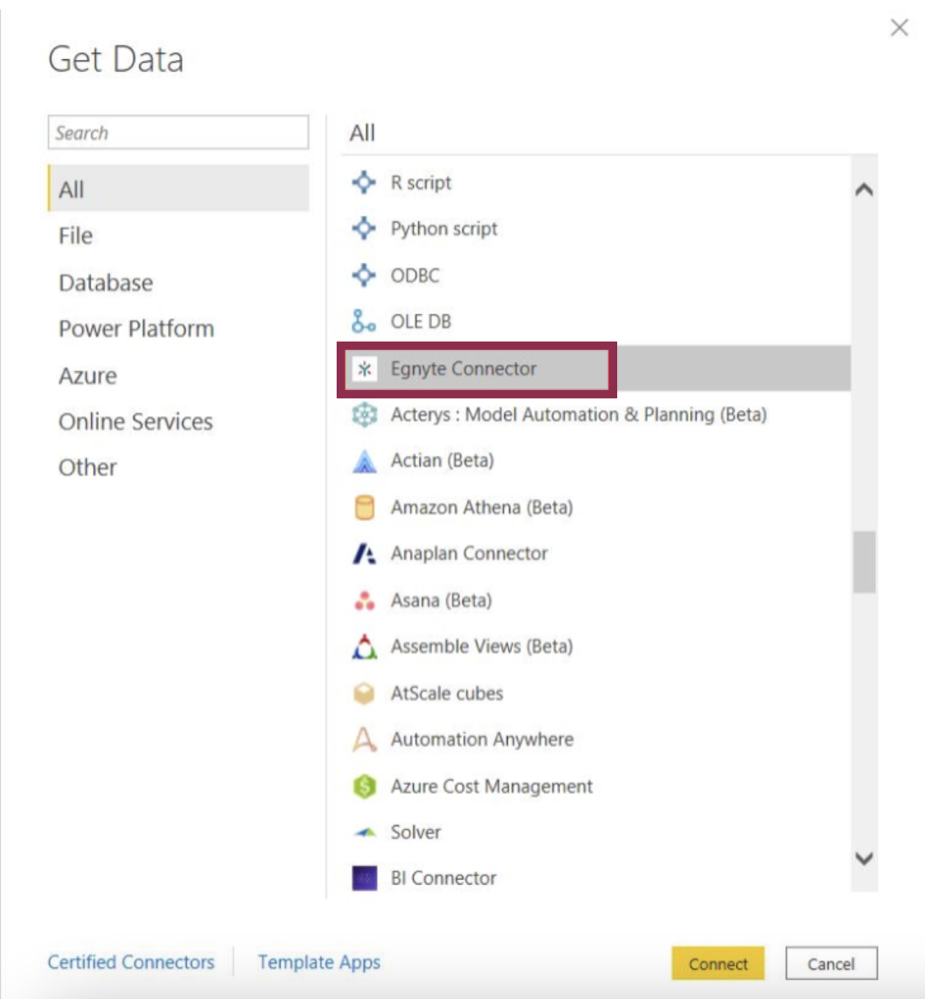Select the Python script text
The height and width of the screenshot is (999, 925).
click(444, 229)
